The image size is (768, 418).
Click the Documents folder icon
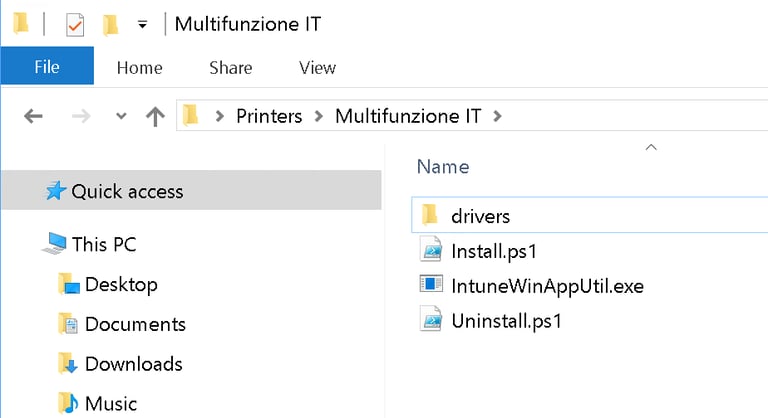click(68, 323)
